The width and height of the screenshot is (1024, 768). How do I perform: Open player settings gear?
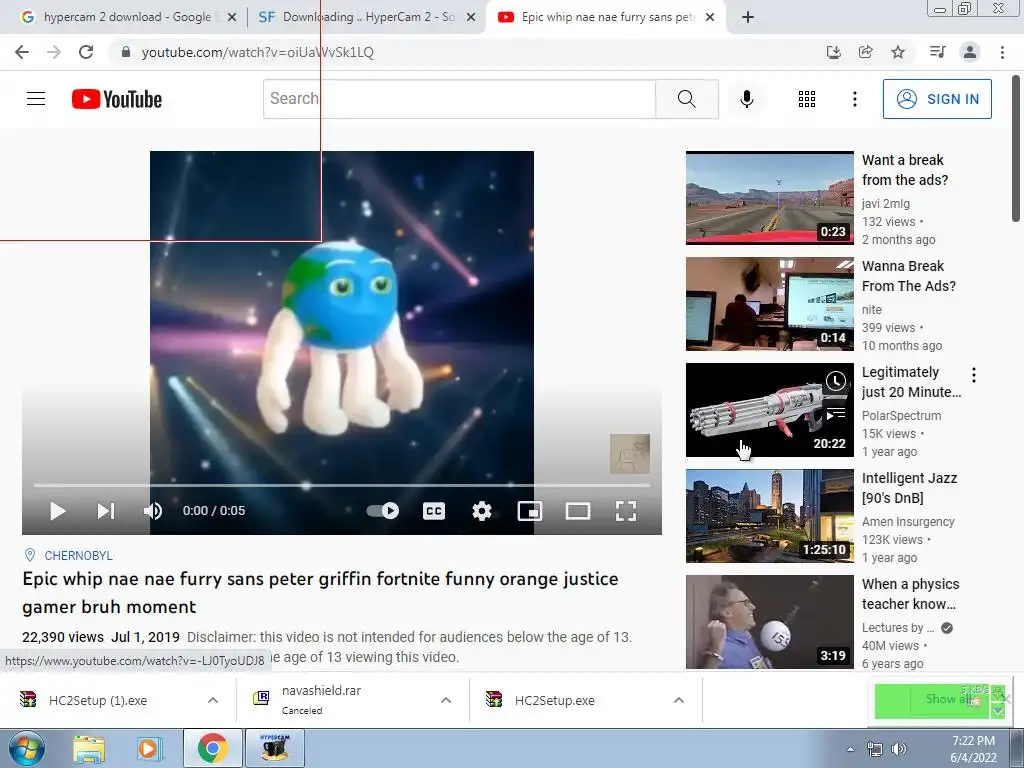click(x=482, y=511)
